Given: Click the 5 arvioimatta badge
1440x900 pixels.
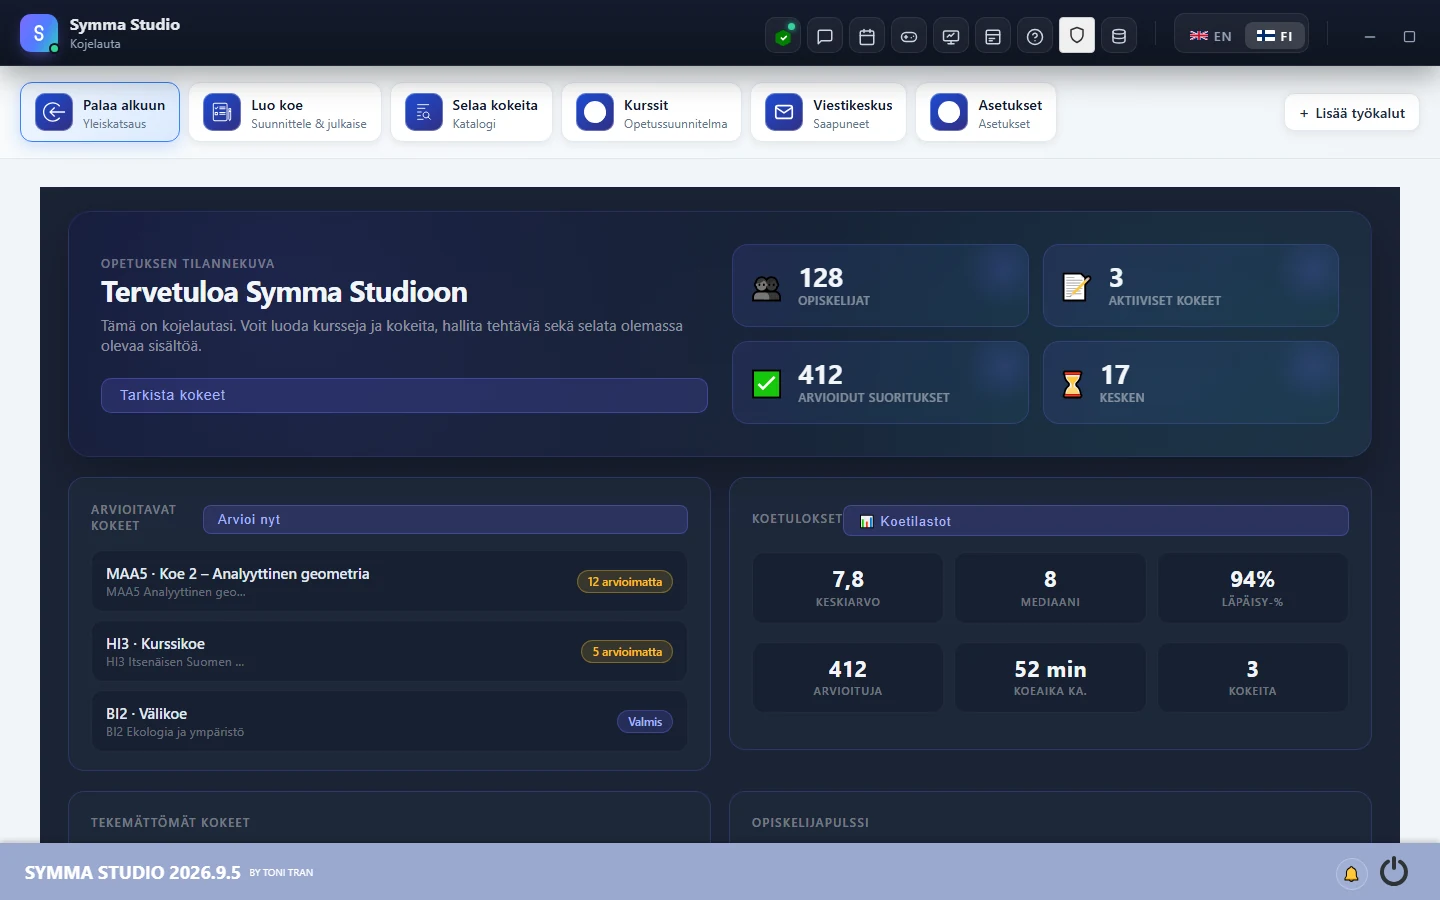Looking at the screenshot, I should pyautogui.click(x=627, y=652).
